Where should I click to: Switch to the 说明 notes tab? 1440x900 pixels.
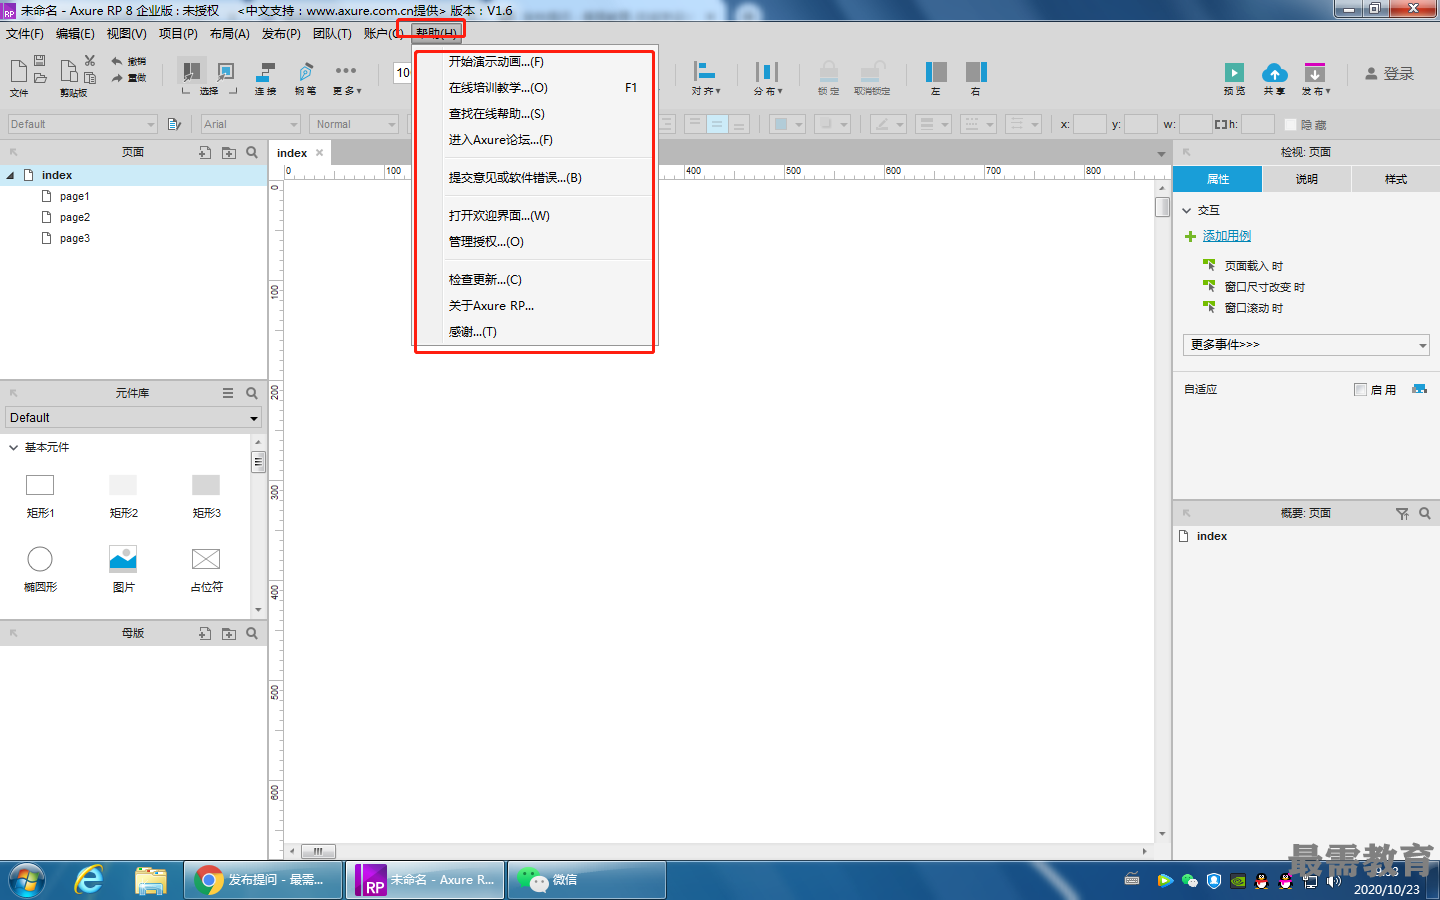pyautogui.click(x=1307, y=179)
